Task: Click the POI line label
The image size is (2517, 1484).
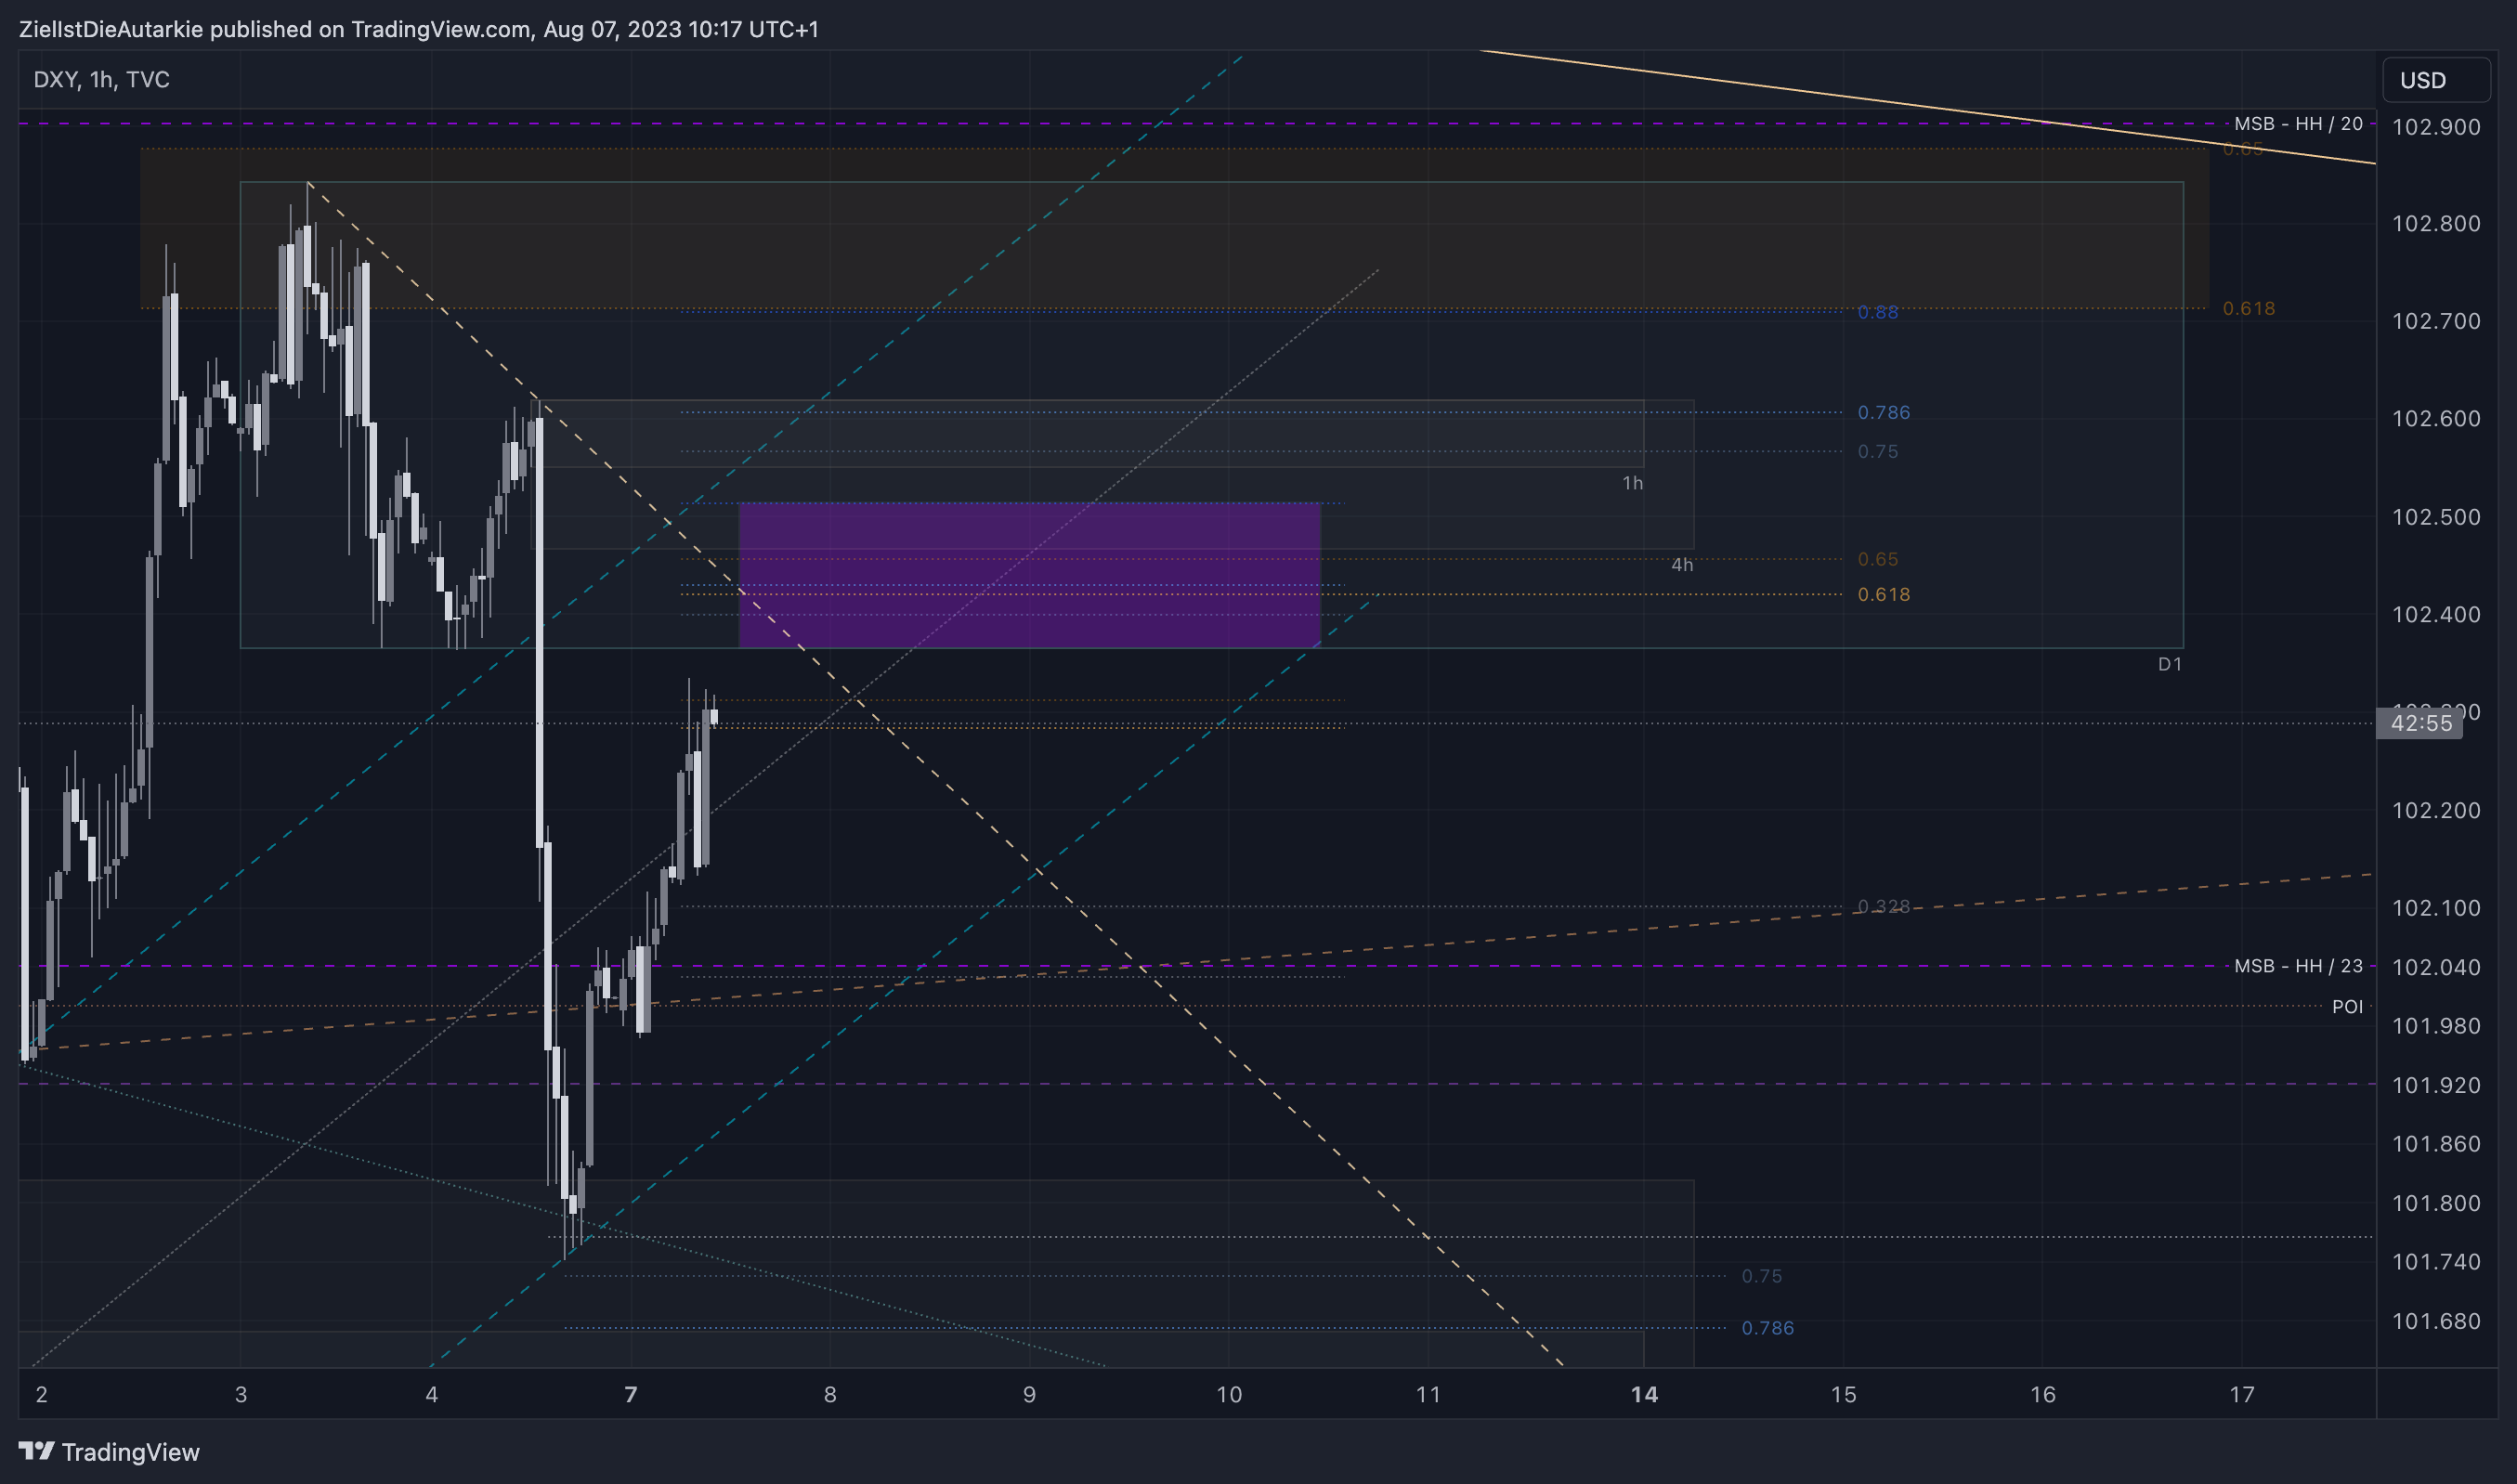Action: (2347, 1007)
